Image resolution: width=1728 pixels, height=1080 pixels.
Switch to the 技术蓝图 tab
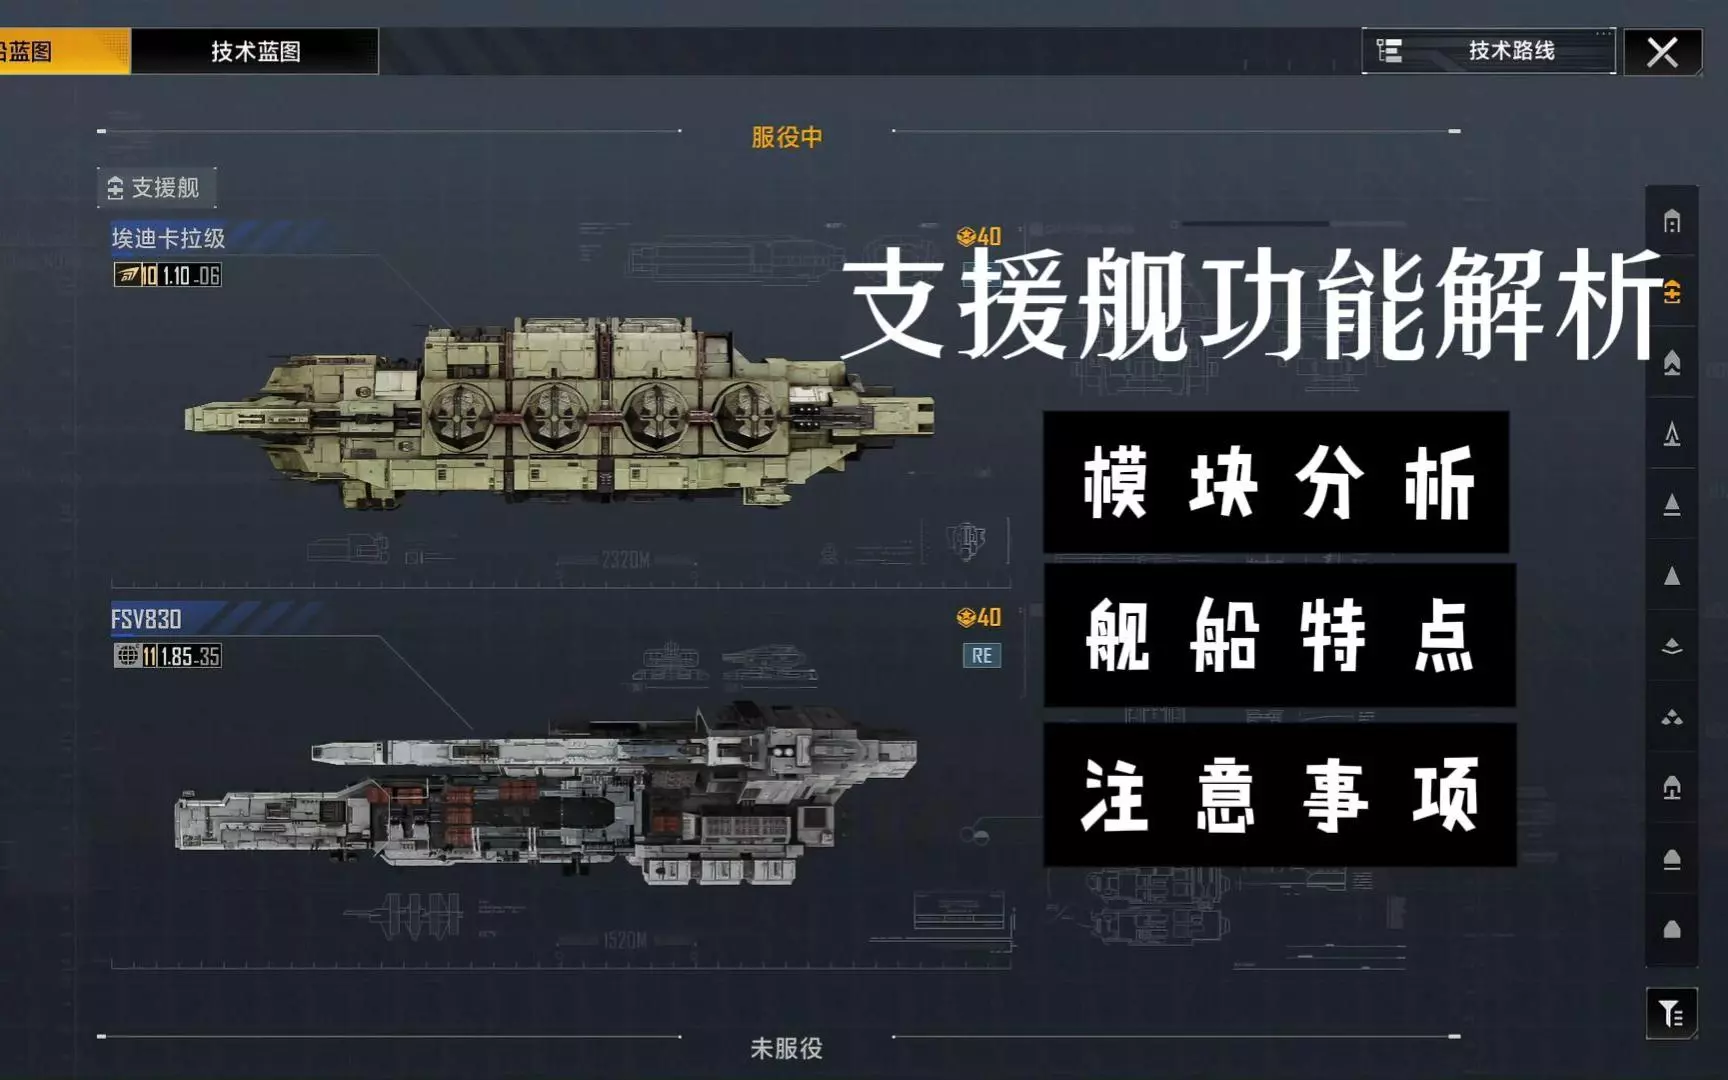(x=255, y=51)
